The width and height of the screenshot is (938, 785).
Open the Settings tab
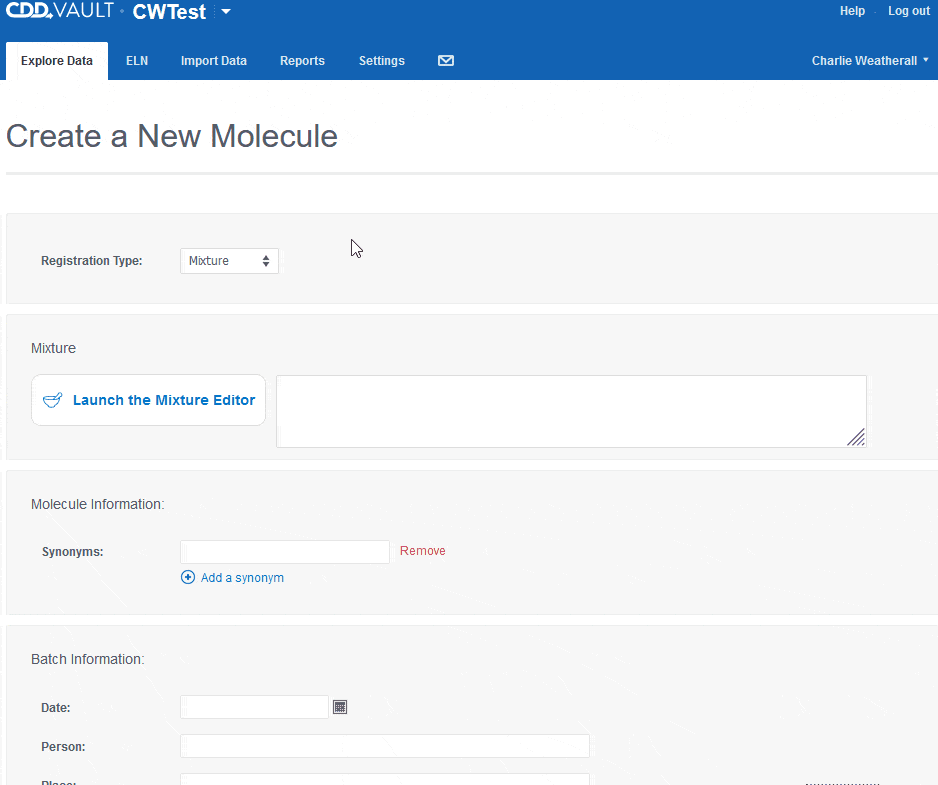tap(382, 60)
